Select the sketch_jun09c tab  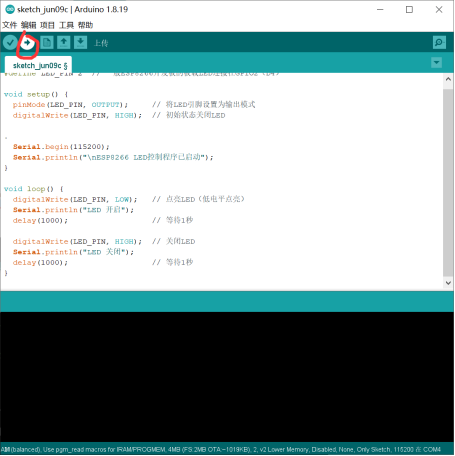point(38,65)
